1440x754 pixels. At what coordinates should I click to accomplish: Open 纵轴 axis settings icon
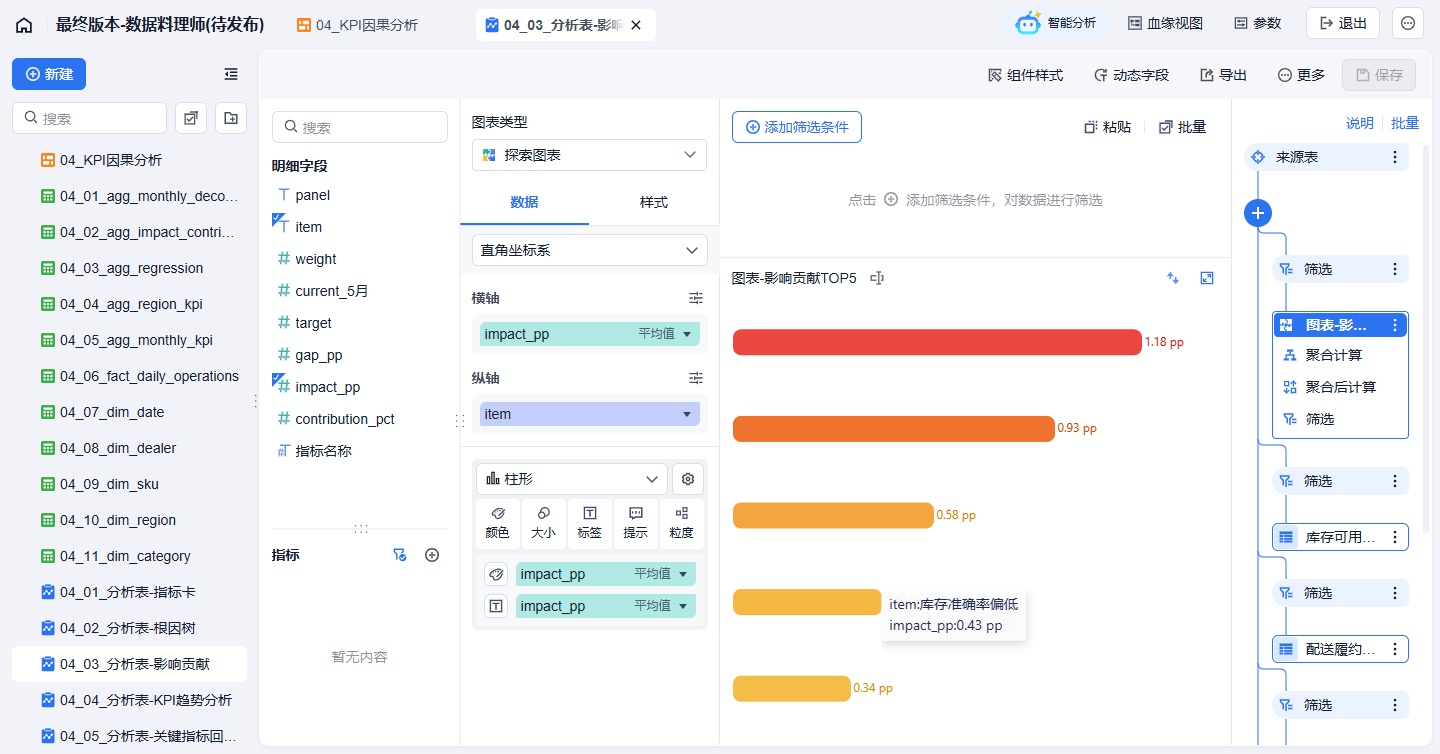point(696,378)
